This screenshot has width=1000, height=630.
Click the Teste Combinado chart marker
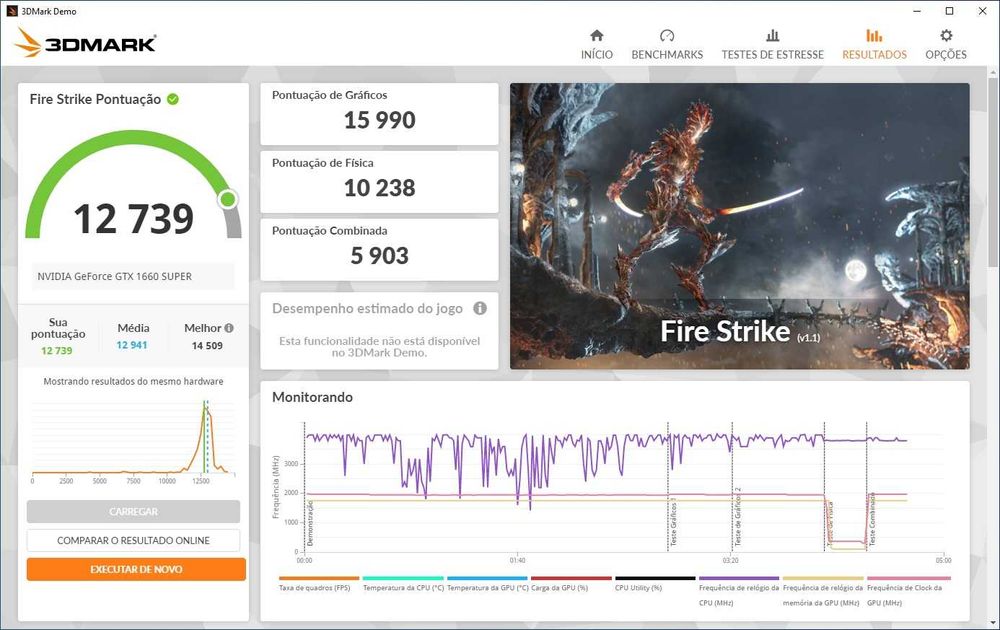(x=872, y=519)
